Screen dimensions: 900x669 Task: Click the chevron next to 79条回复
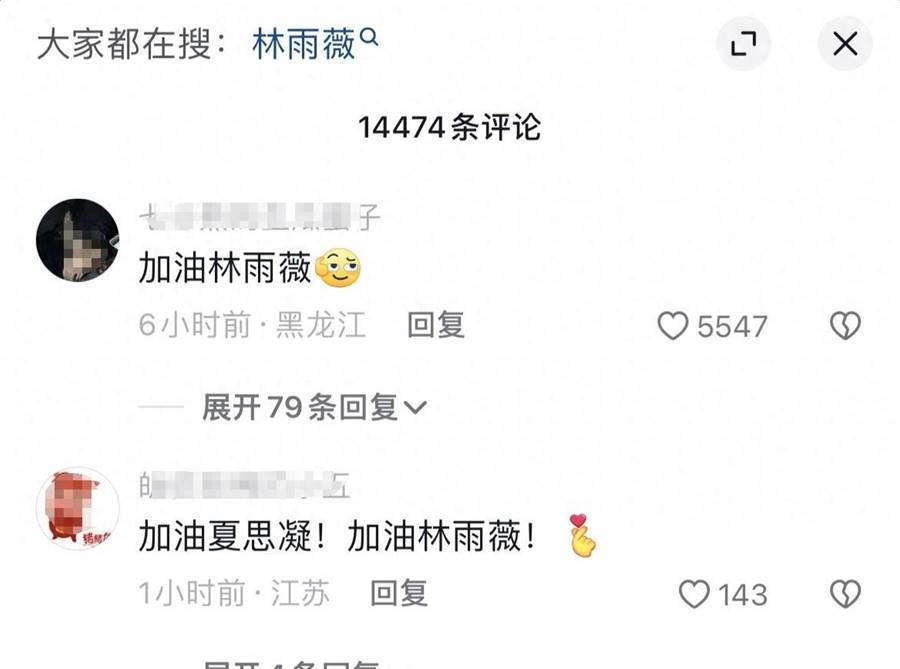click(x=415, y=407)
